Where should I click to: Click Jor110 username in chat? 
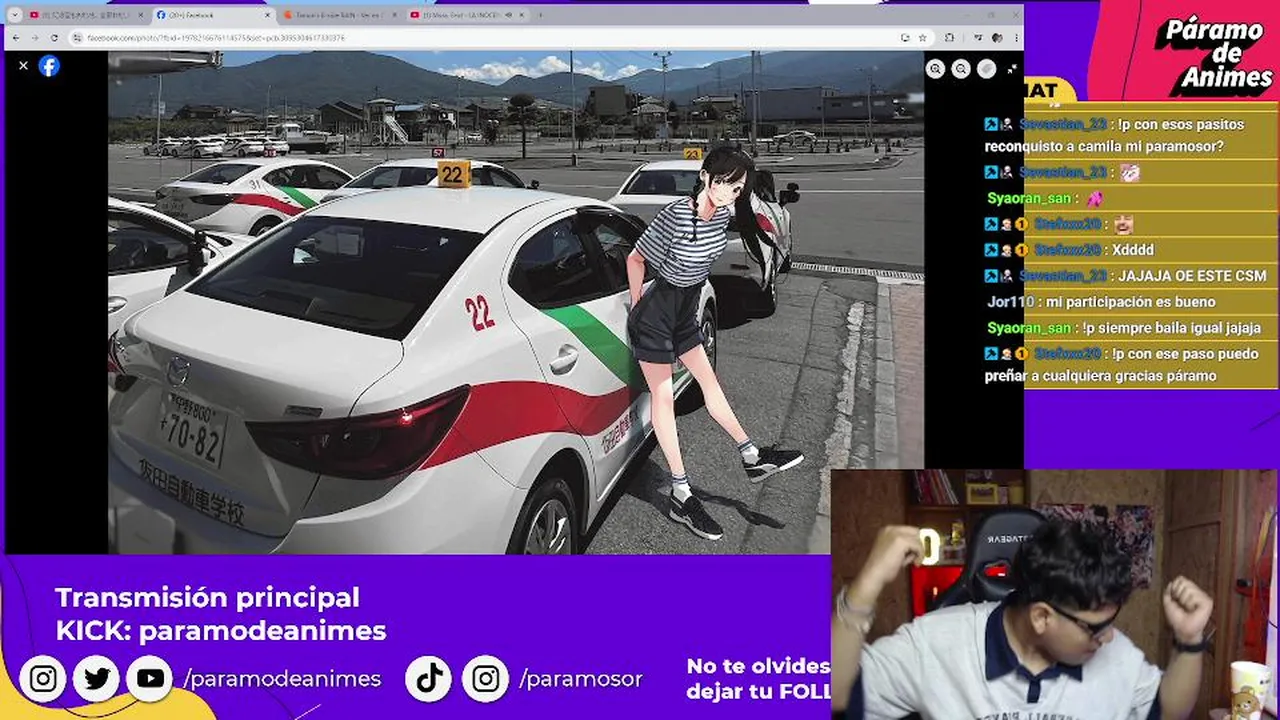click(x=1009, y=302)
